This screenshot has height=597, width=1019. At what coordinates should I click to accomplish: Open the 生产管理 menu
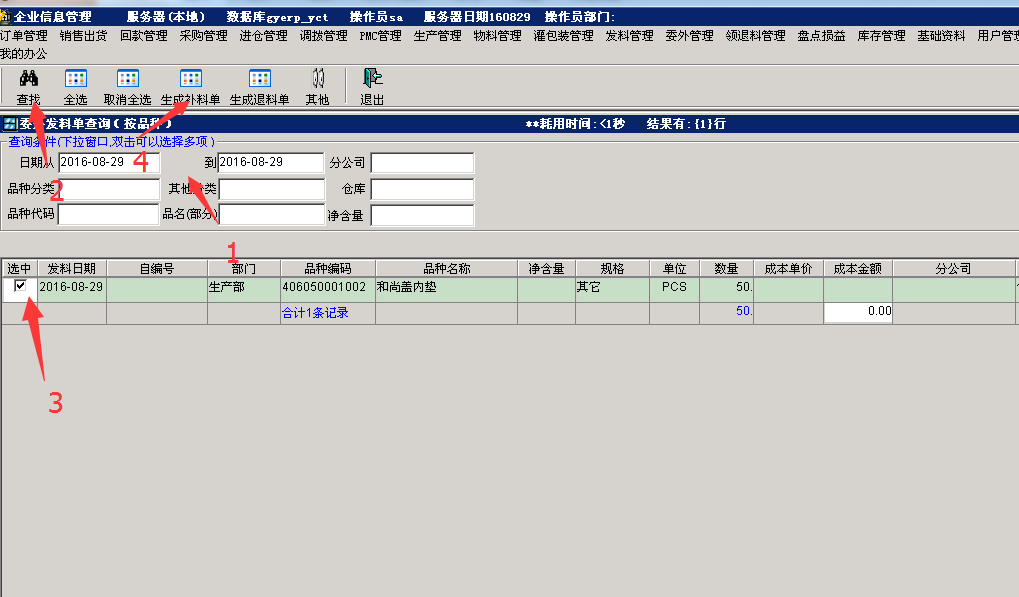437,36
